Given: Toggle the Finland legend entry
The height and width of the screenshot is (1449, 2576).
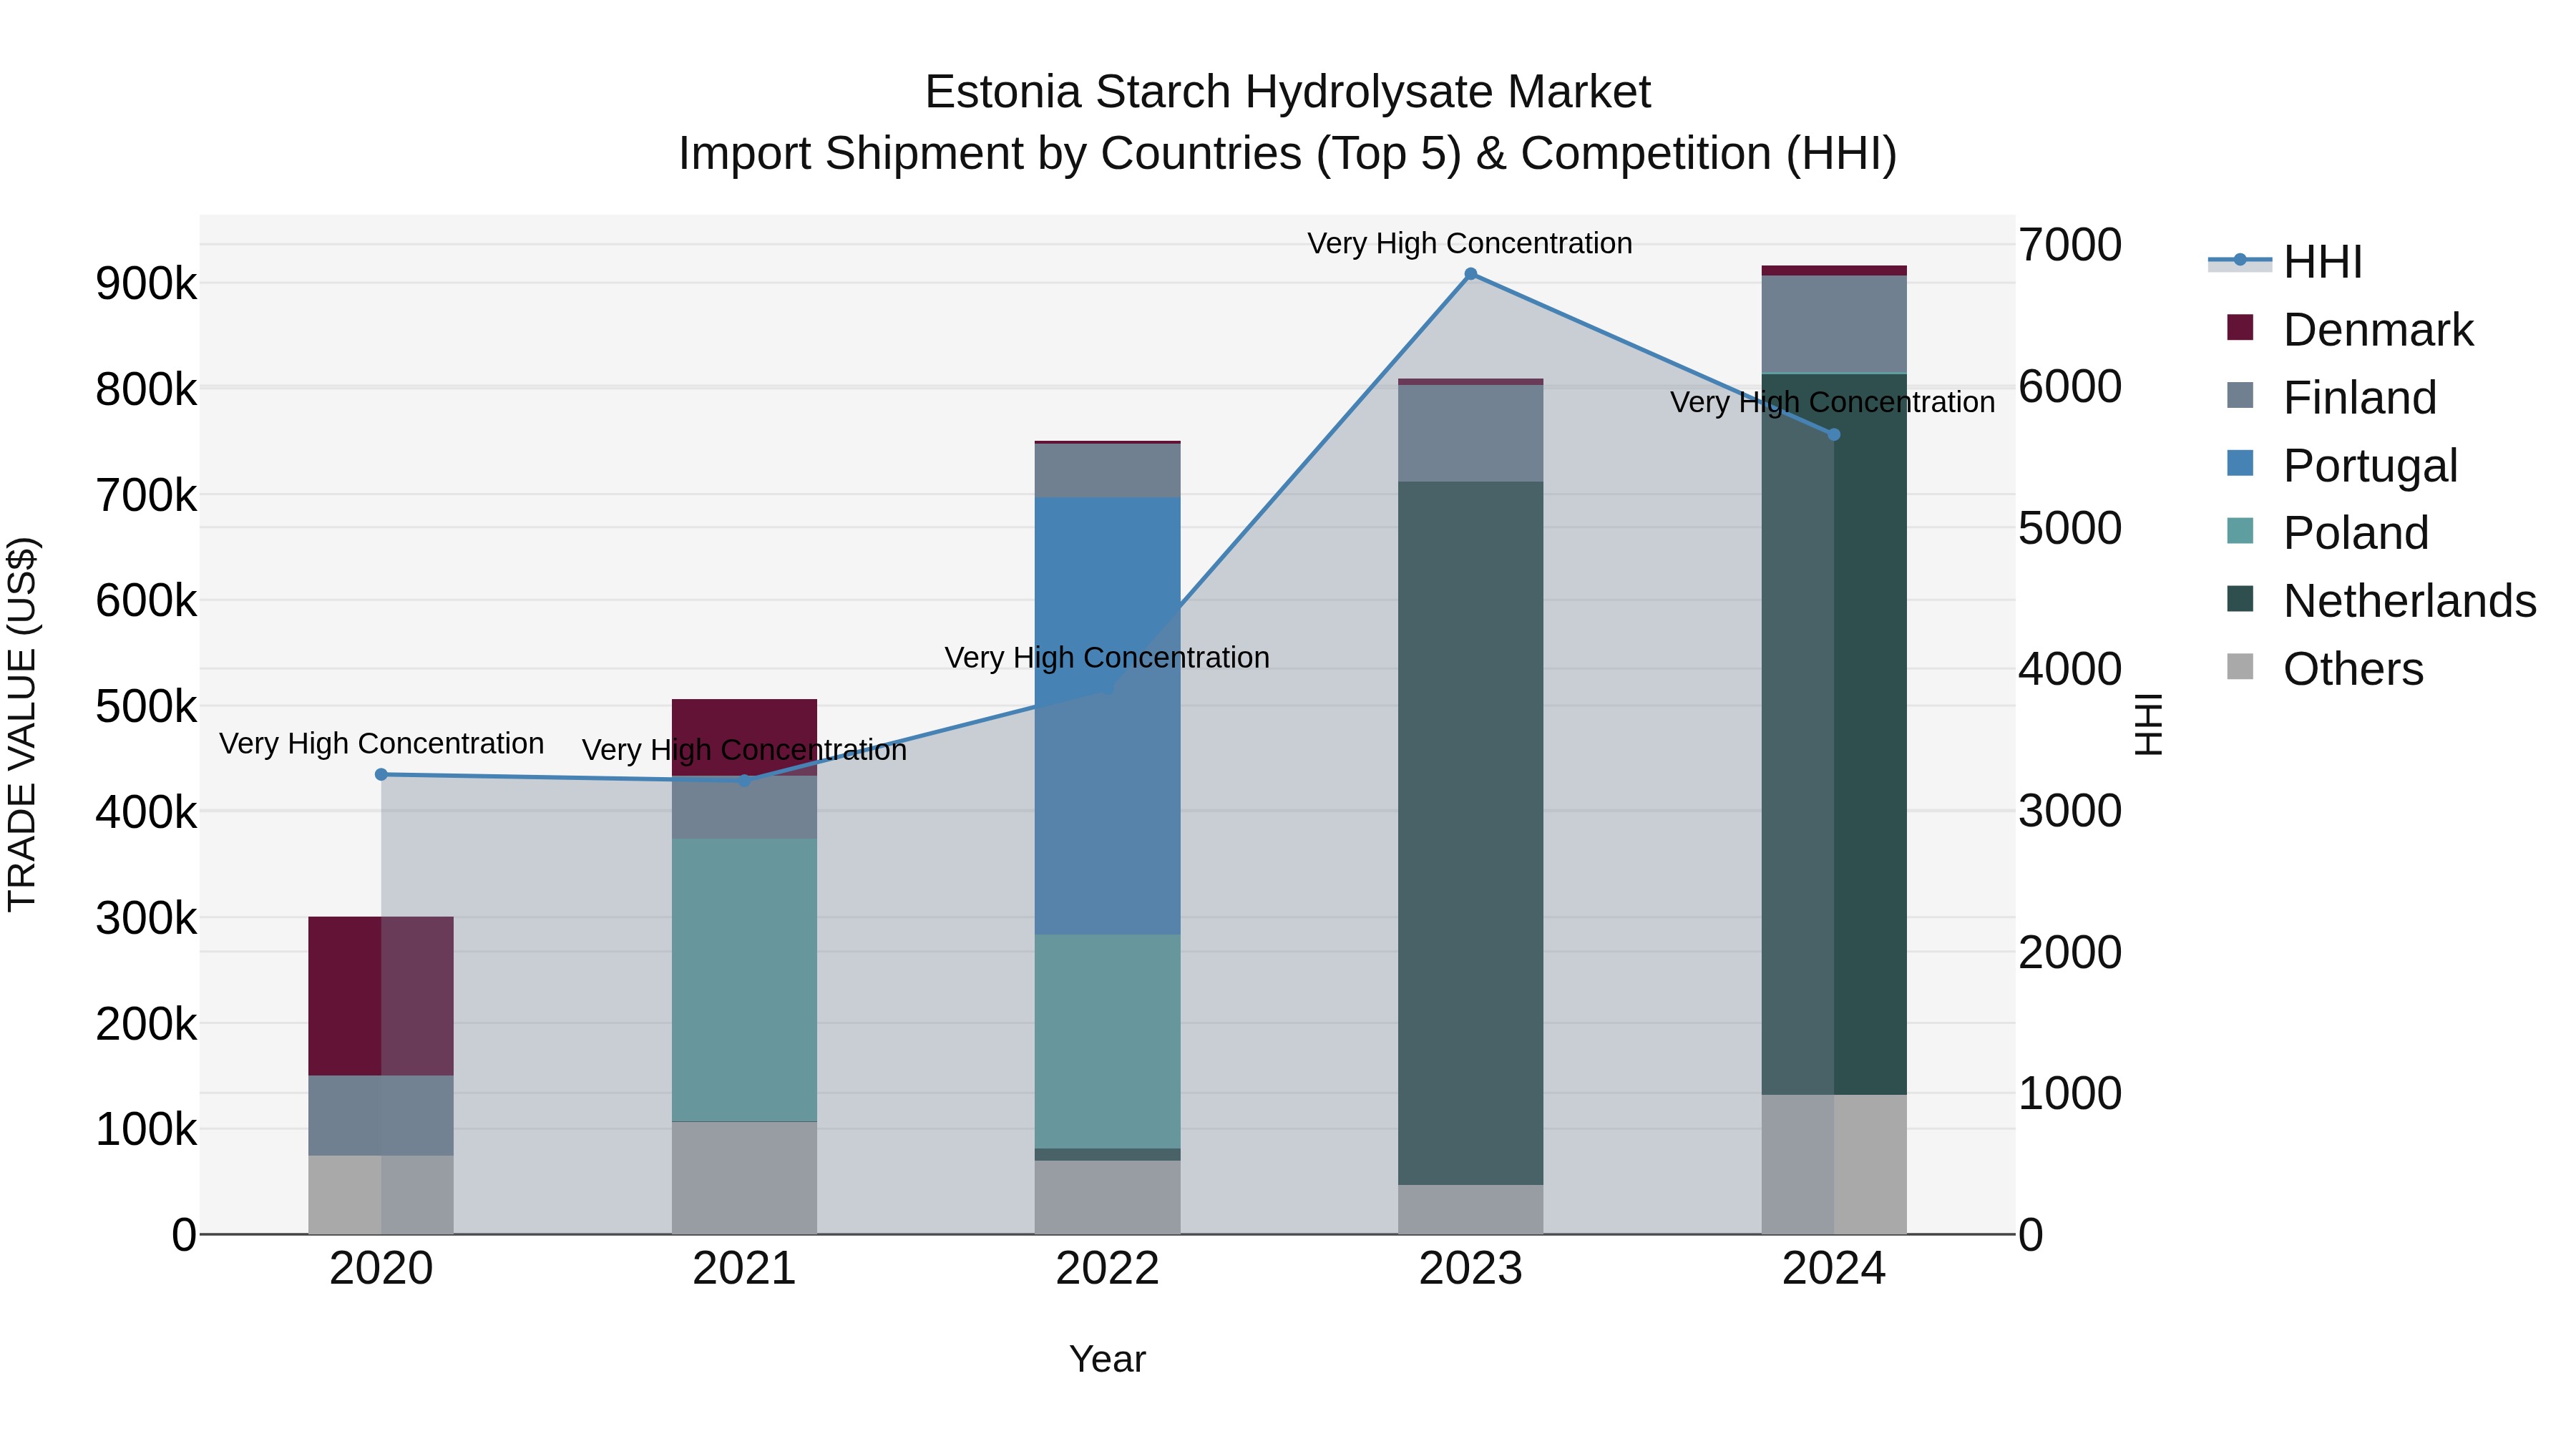Looking at the screenshot, I should pos(2332,398).
